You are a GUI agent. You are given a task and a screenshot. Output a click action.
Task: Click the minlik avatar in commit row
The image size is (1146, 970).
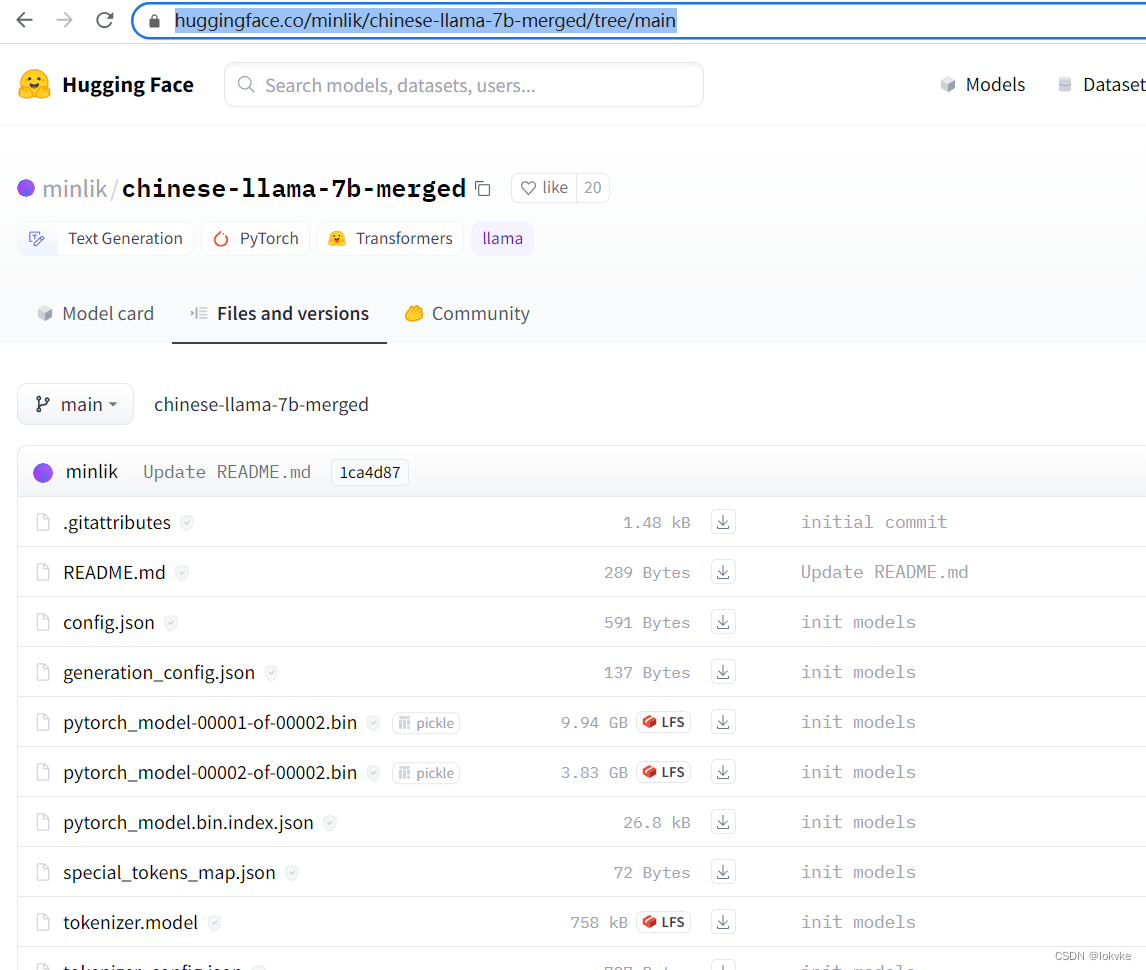[43, 472]
